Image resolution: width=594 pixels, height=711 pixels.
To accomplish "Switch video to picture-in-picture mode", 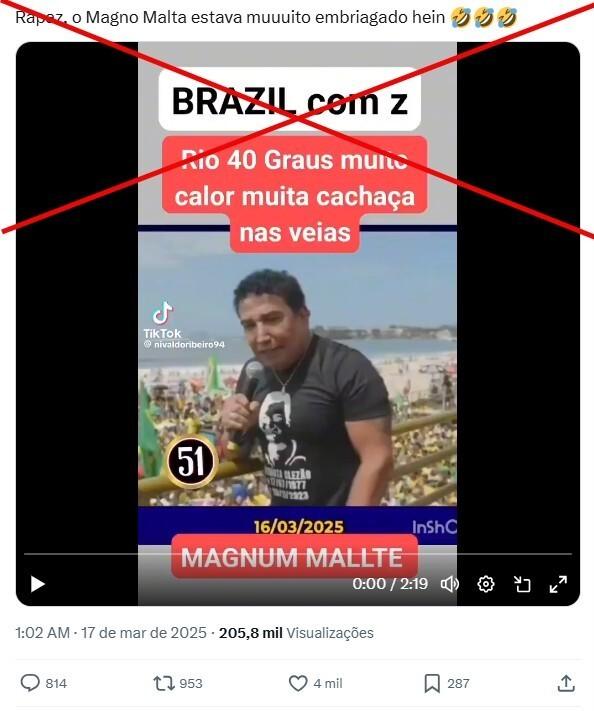I will [522, 584].
